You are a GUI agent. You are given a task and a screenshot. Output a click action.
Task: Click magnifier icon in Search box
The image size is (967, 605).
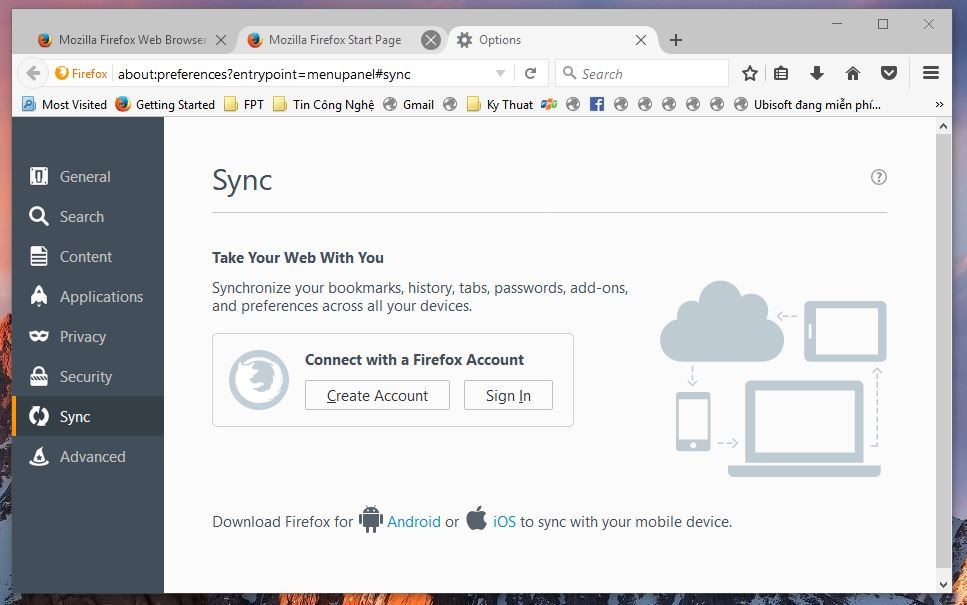(x=569, y=73)
